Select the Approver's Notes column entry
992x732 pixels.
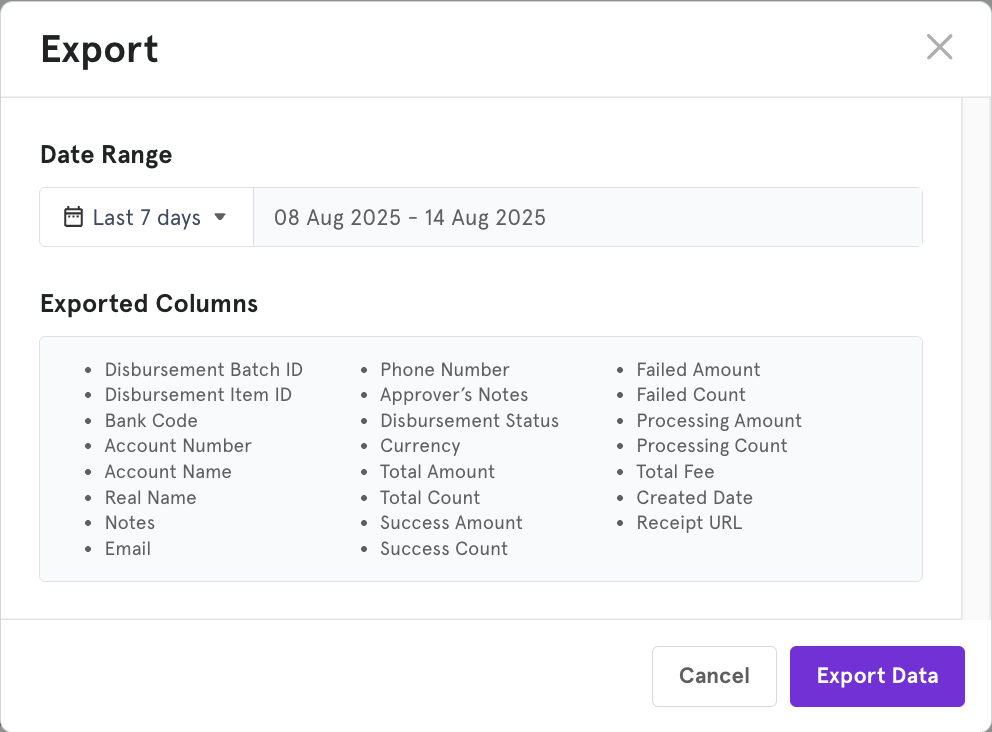pyautogui.click(x=454, y=395)
